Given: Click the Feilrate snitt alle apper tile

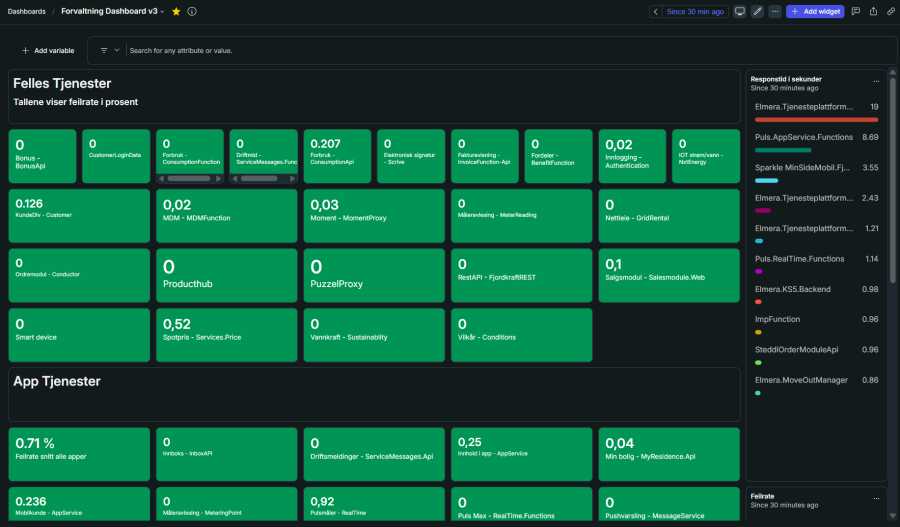Looking at the screenshot, I should coord(79,454).
